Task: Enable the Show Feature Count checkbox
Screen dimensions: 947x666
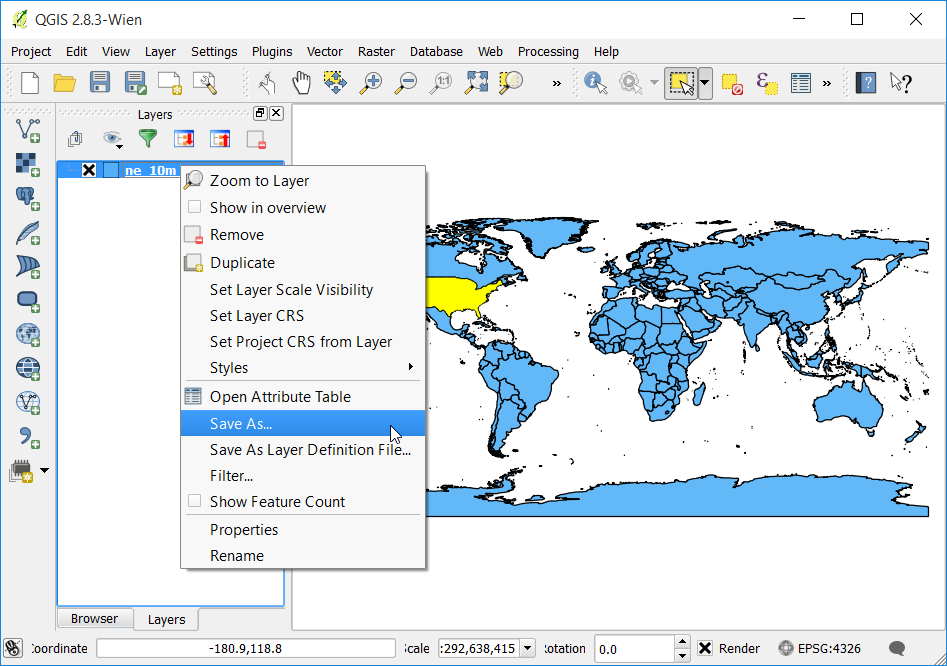Action: coord(194,501)
